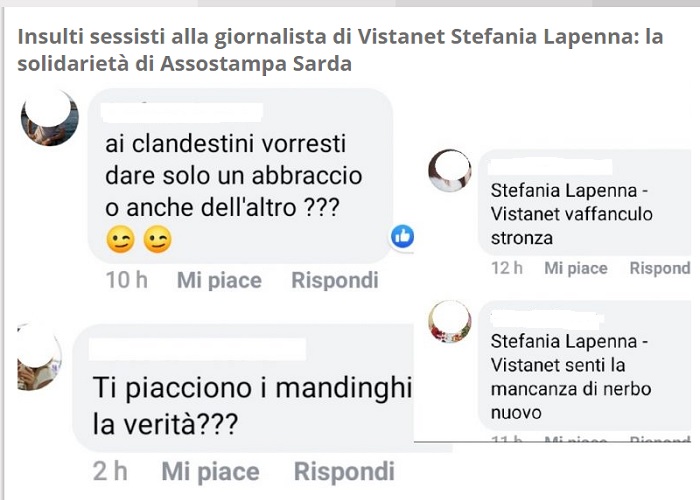Like the comment about clandestini
700x500 pixels.
tap(219, 280)
